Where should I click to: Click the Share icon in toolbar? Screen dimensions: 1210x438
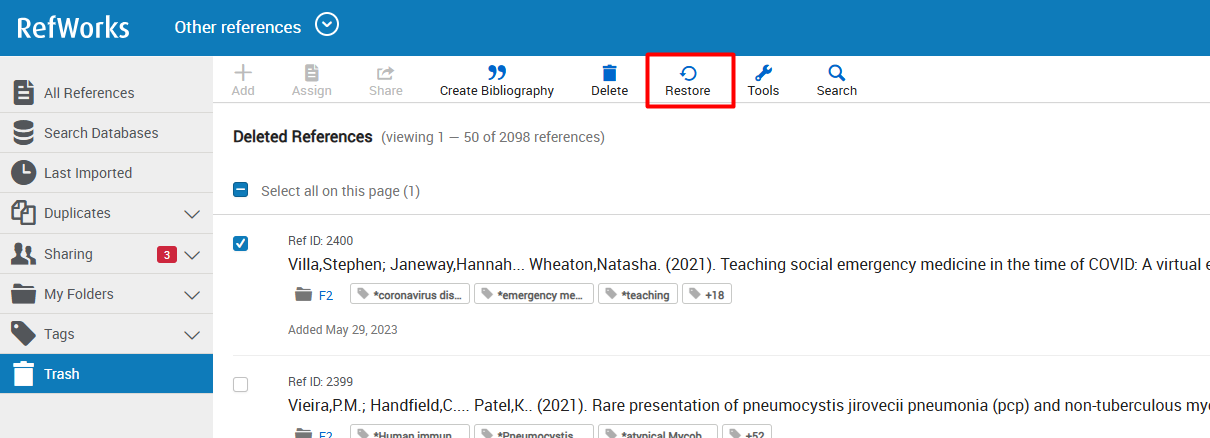point(385,73)
